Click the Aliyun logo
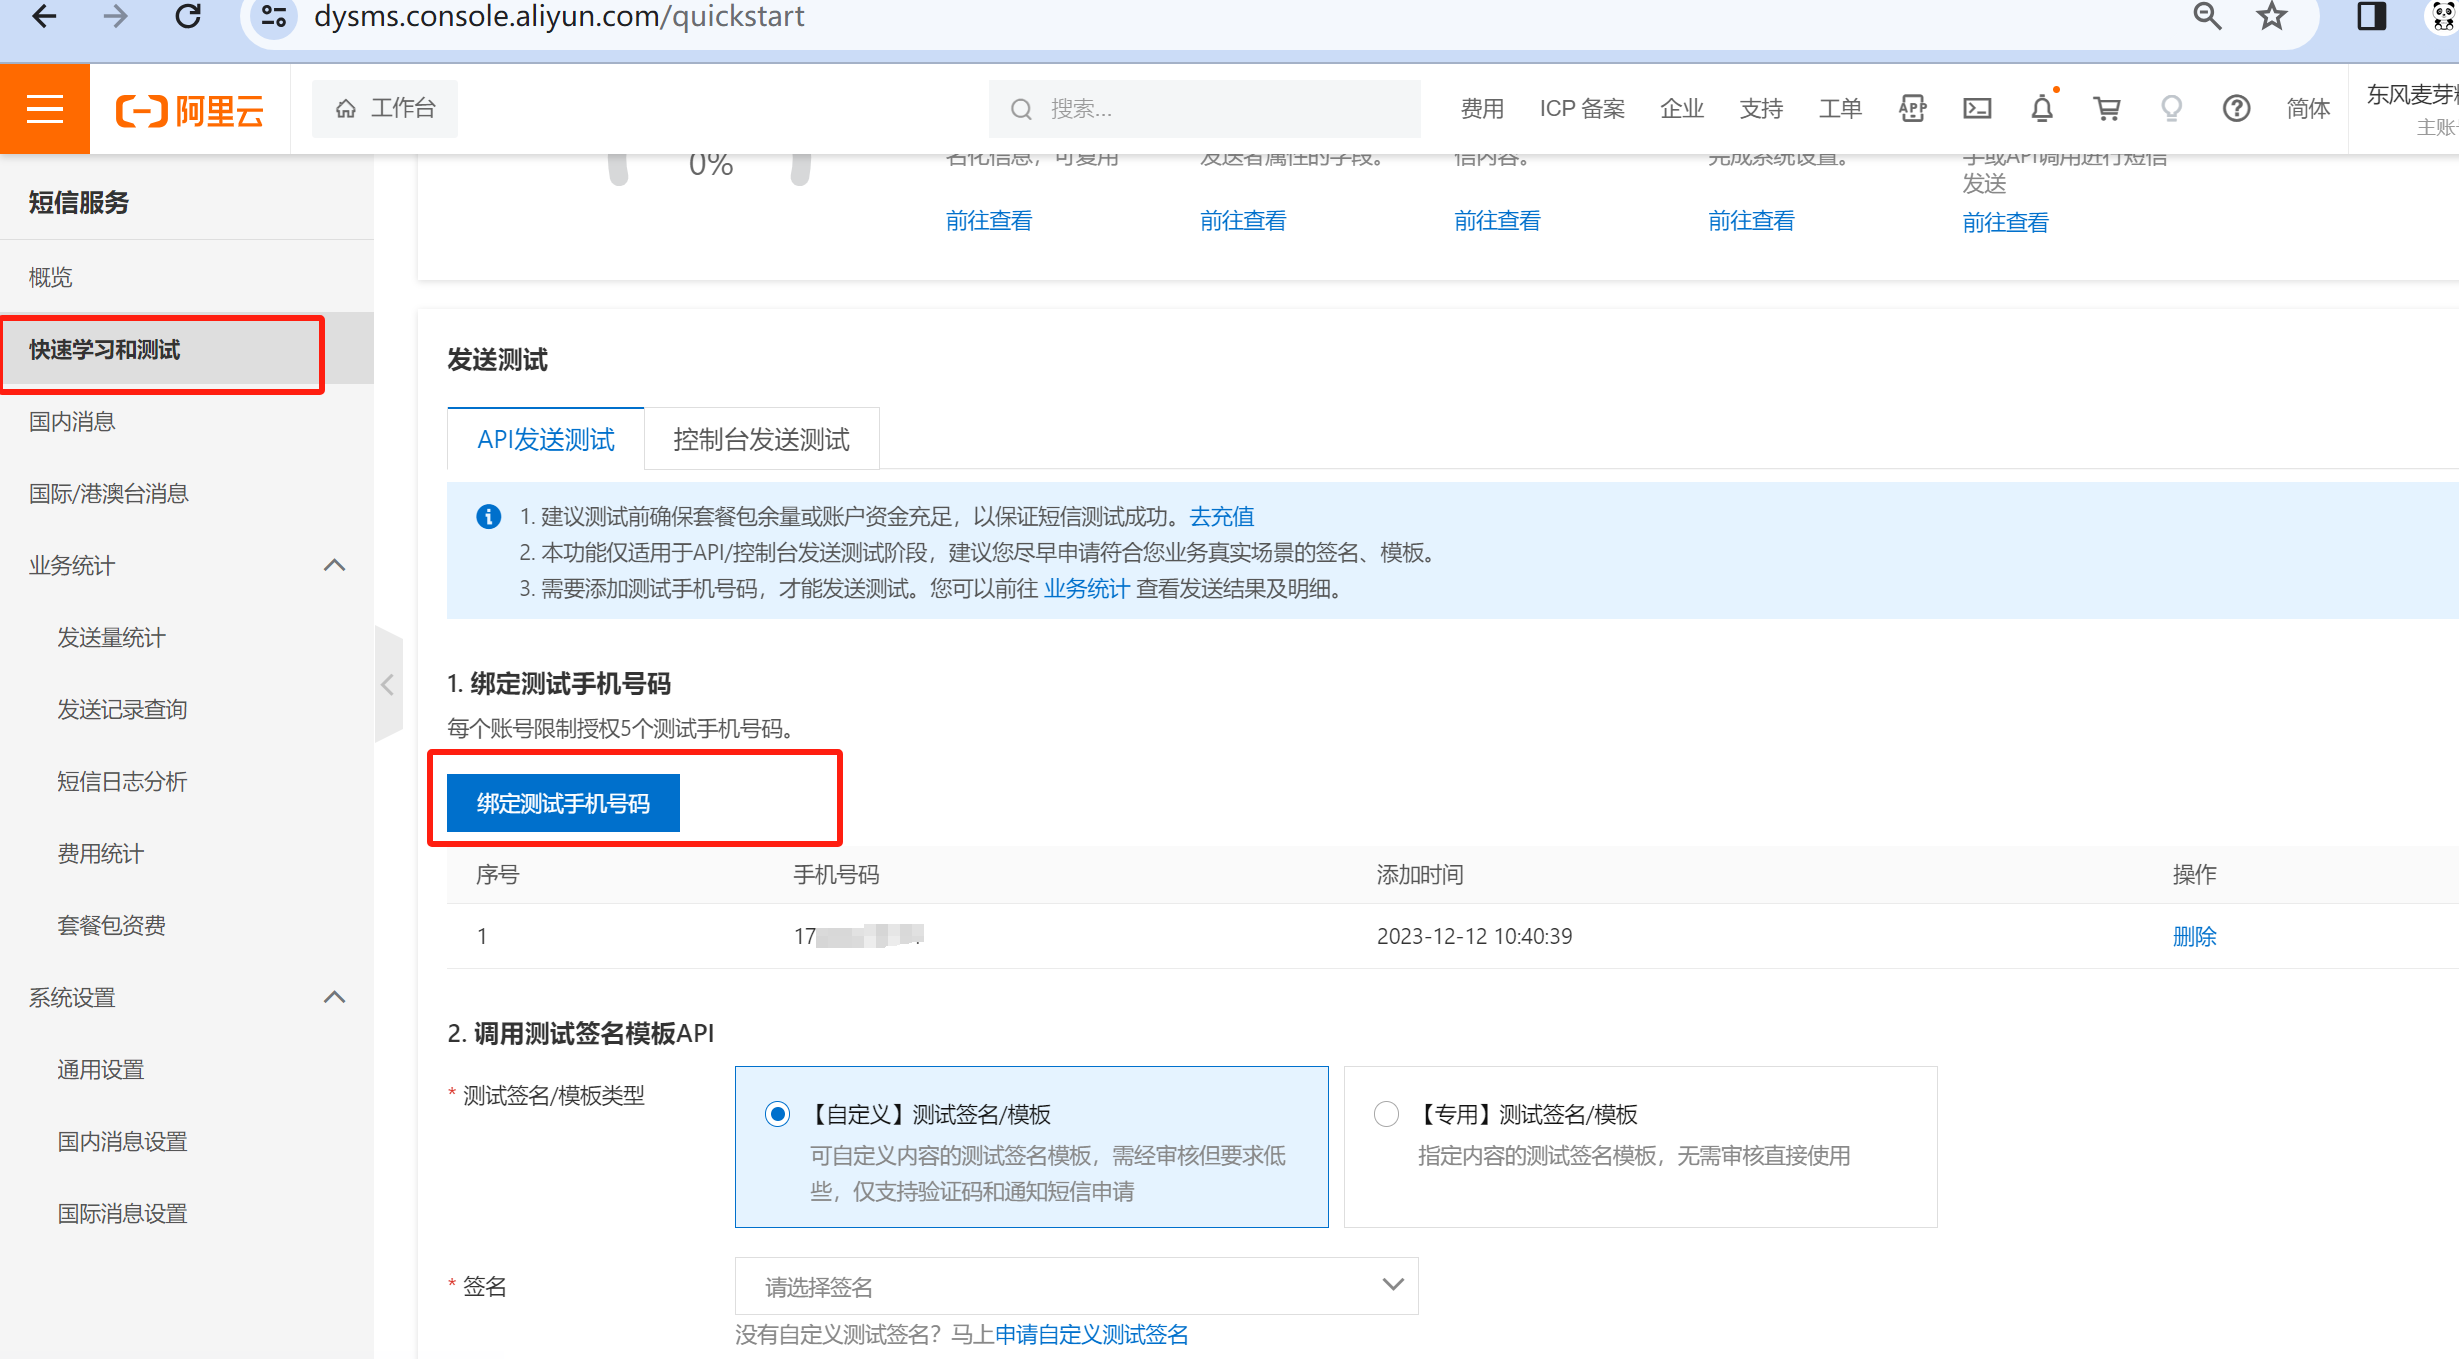The width and height of the screenshot is (2459, 1359). [189, 110]
